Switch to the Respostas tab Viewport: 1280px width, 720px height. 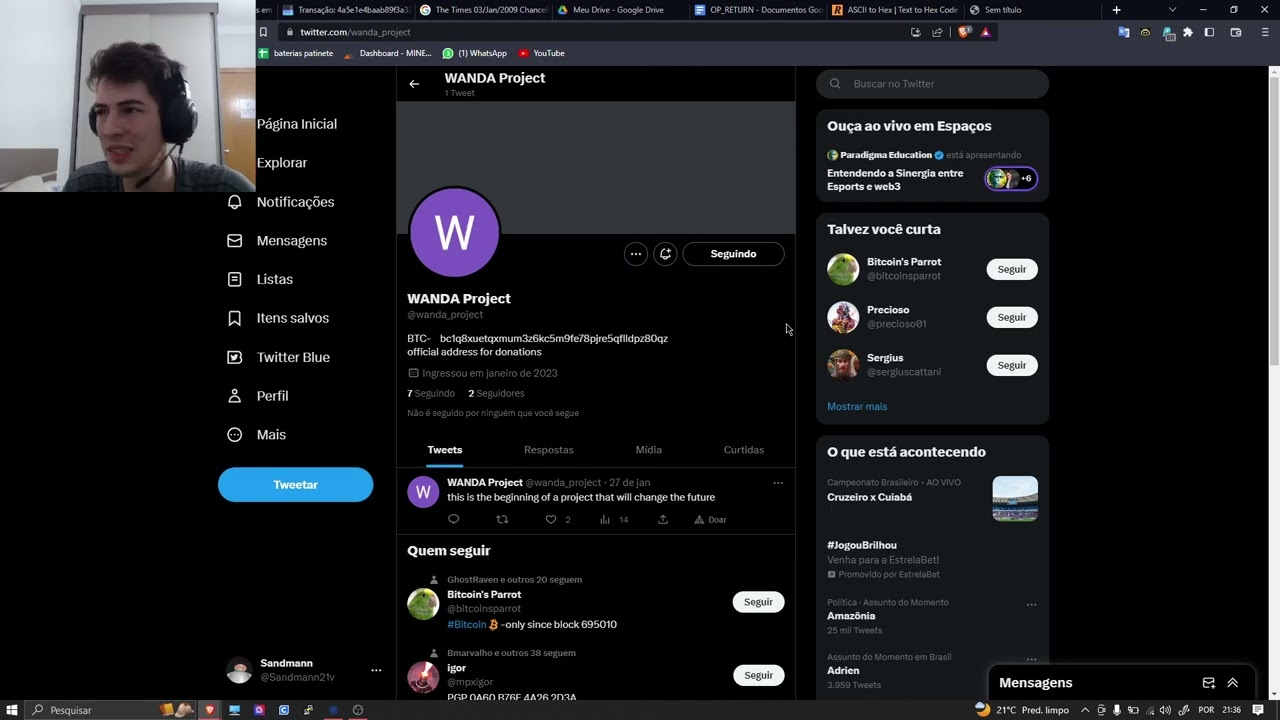[x=549, y=450]
